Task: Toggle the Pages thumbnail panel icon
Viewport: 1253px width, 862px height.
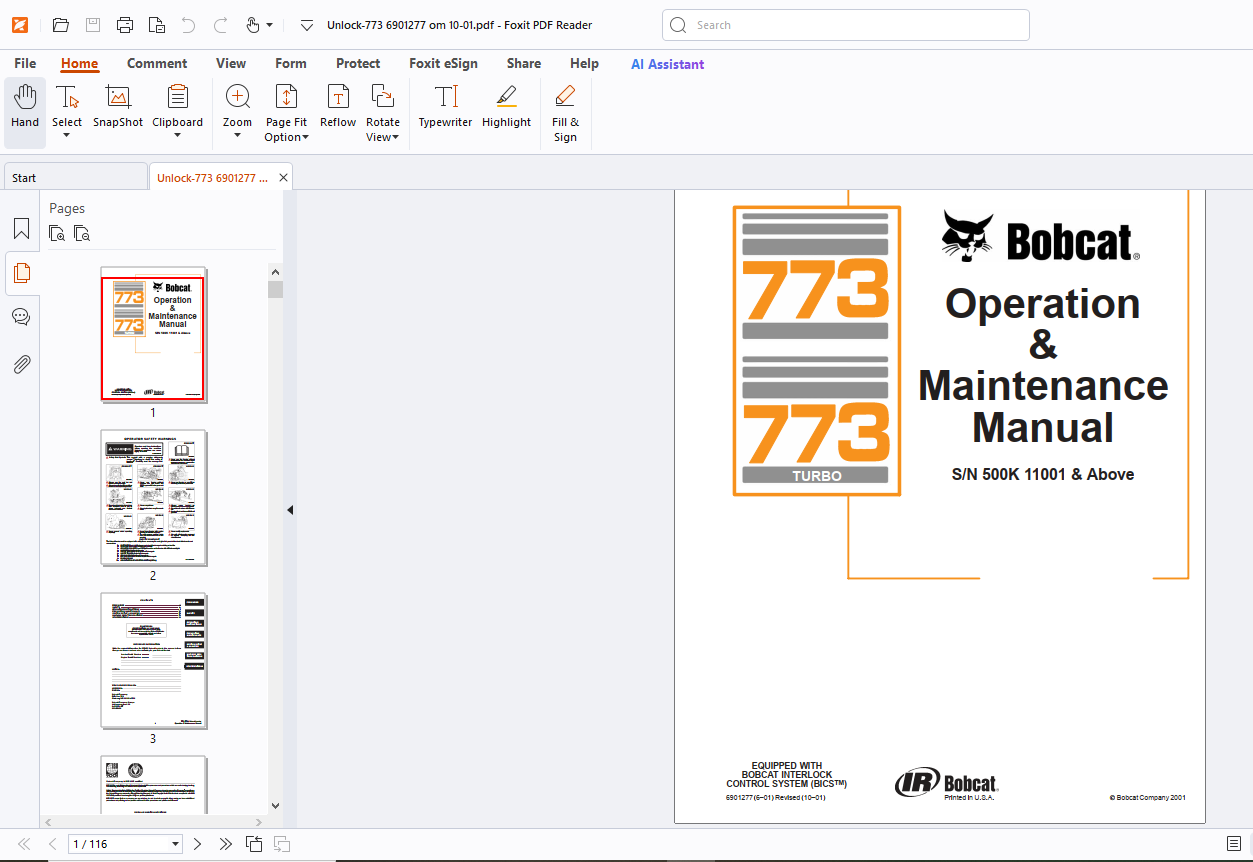Action: (x=21, y=273)
